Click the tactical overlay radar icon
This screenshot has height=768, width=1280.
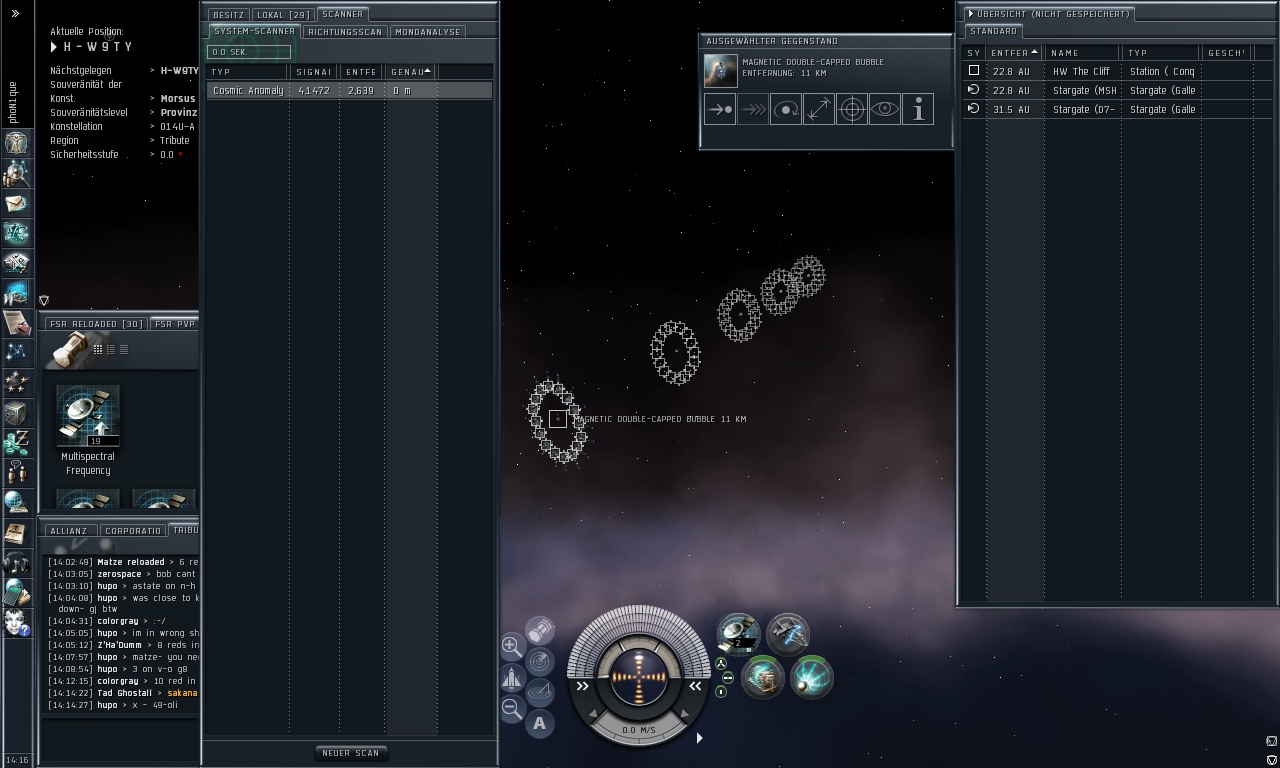540,661
